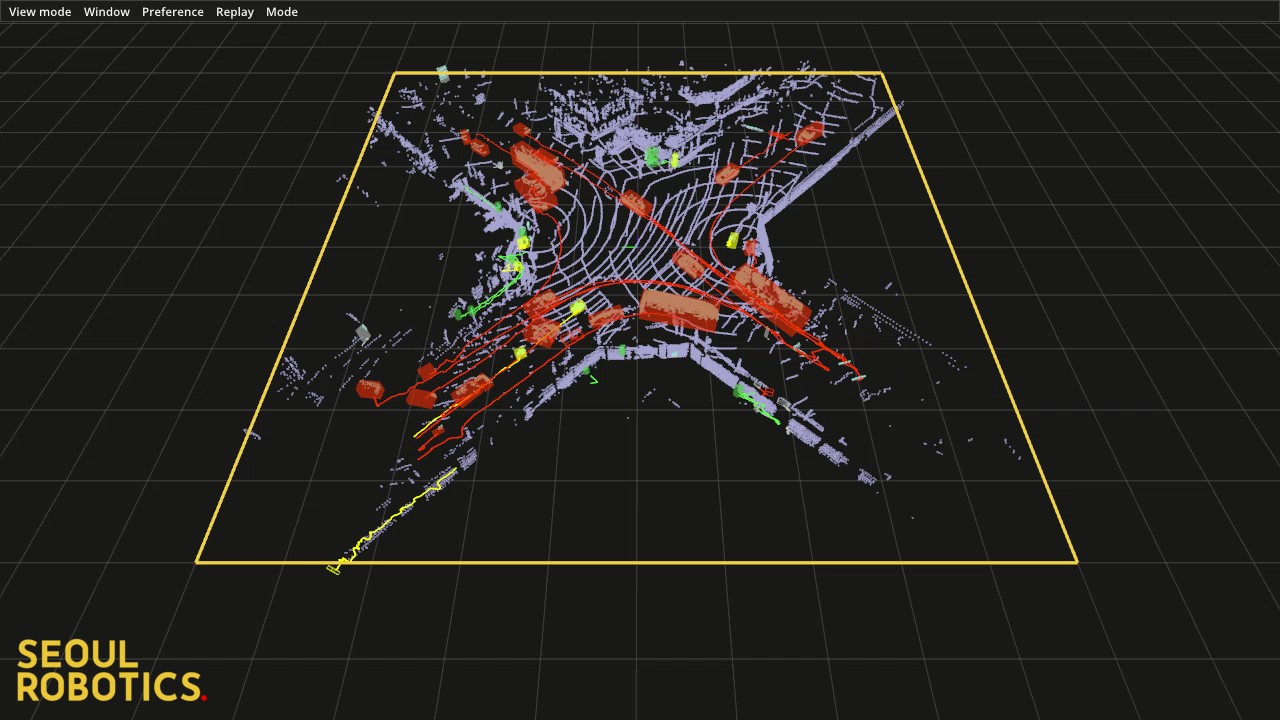Viewport: 1280px width, 720px height.
Task: Open the Replay menu
Action: click(x=235, y=12)
